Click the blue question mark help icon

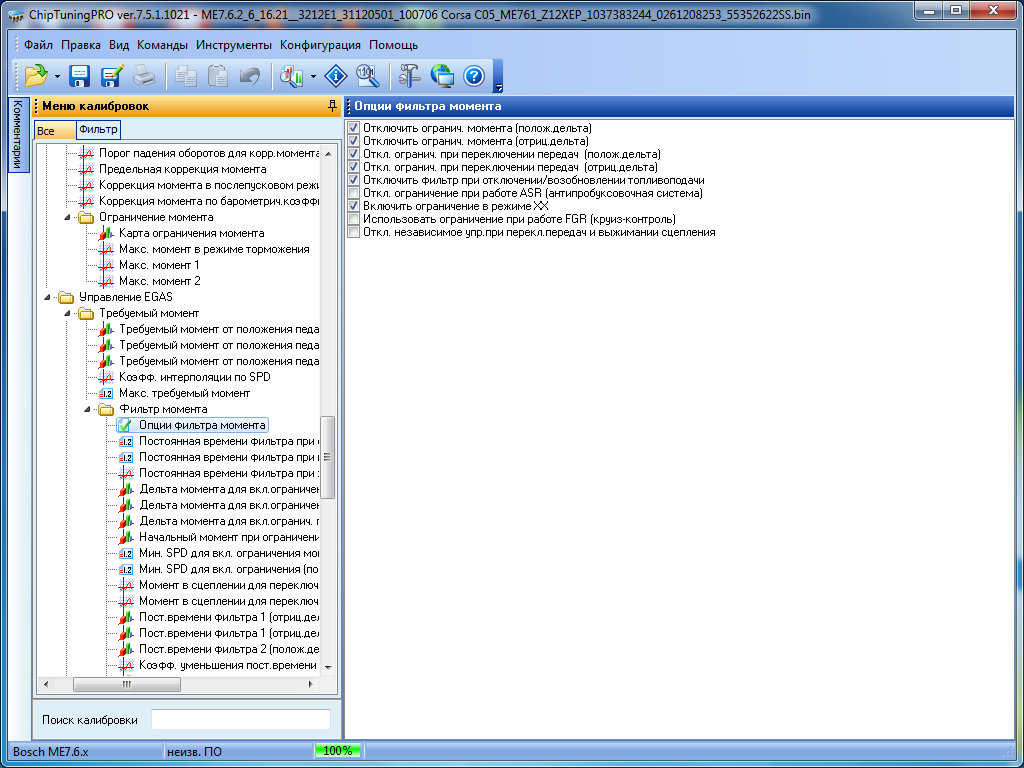(x=474, y=76)
